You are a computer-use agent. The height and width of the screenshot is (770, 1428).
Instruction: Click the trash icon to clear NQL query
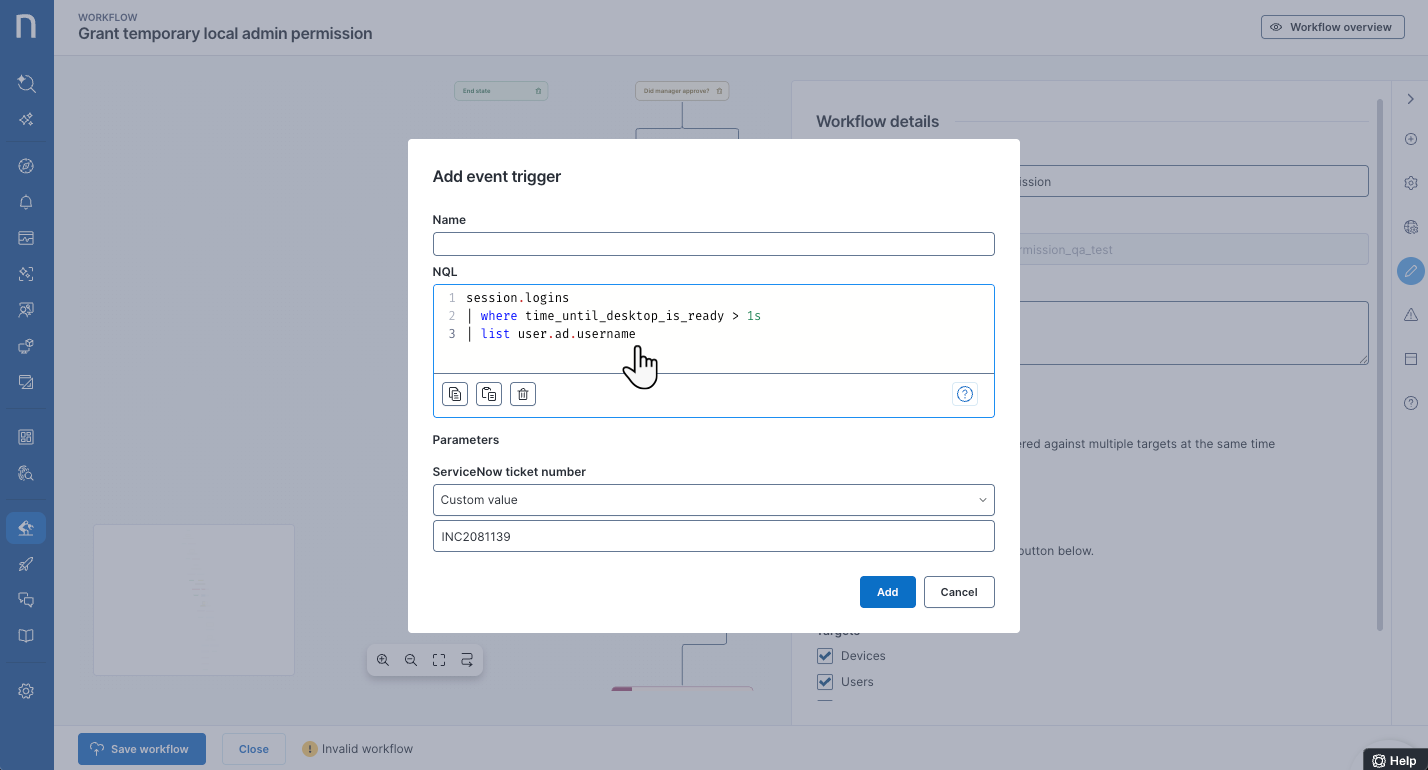[x=523, y=394]
